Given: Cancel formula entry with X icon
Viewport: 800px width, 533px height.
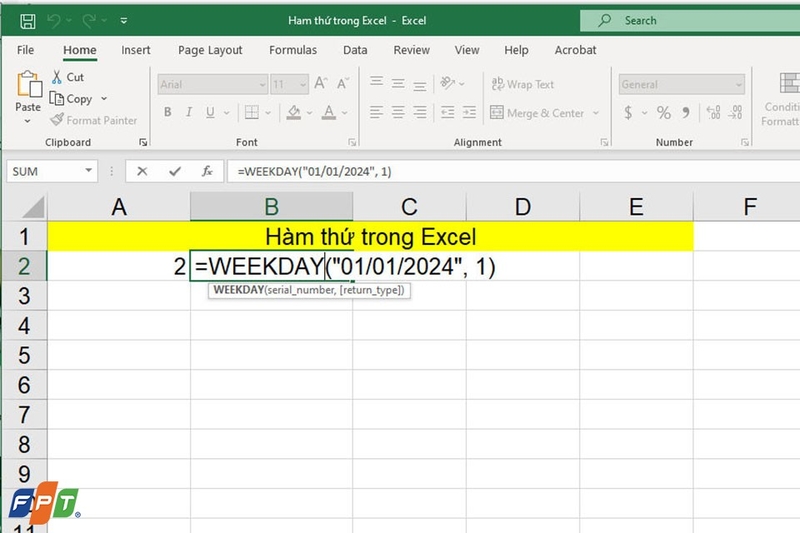Looking at the screenshot, I should coord(142,171).
